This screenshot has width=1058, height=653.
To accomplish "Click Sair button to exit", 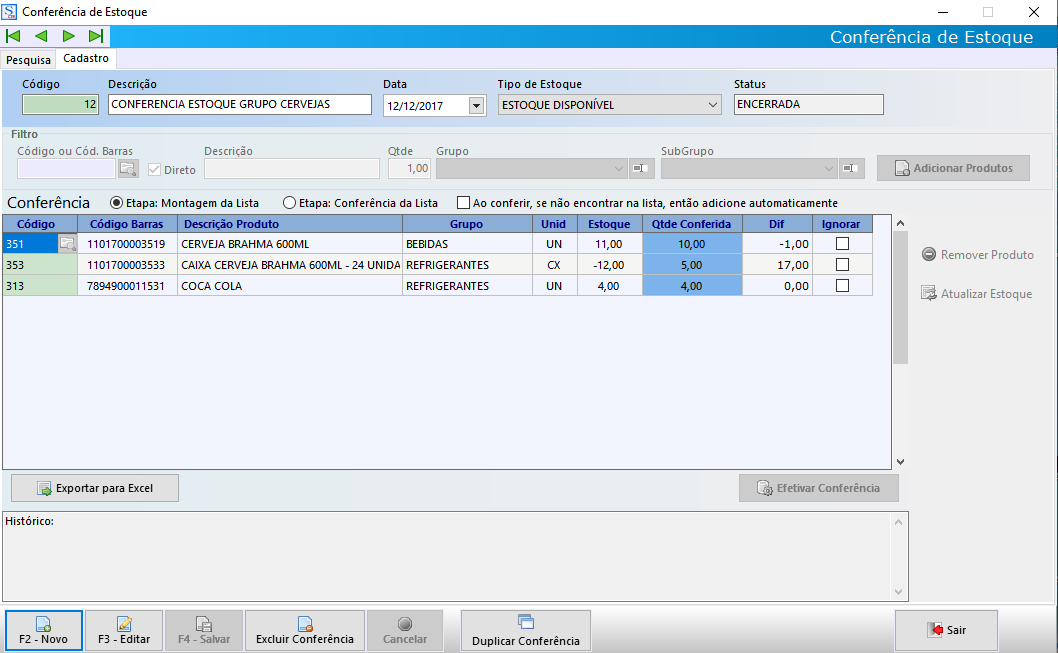I will pyautogui.click(x=946, y=631).
